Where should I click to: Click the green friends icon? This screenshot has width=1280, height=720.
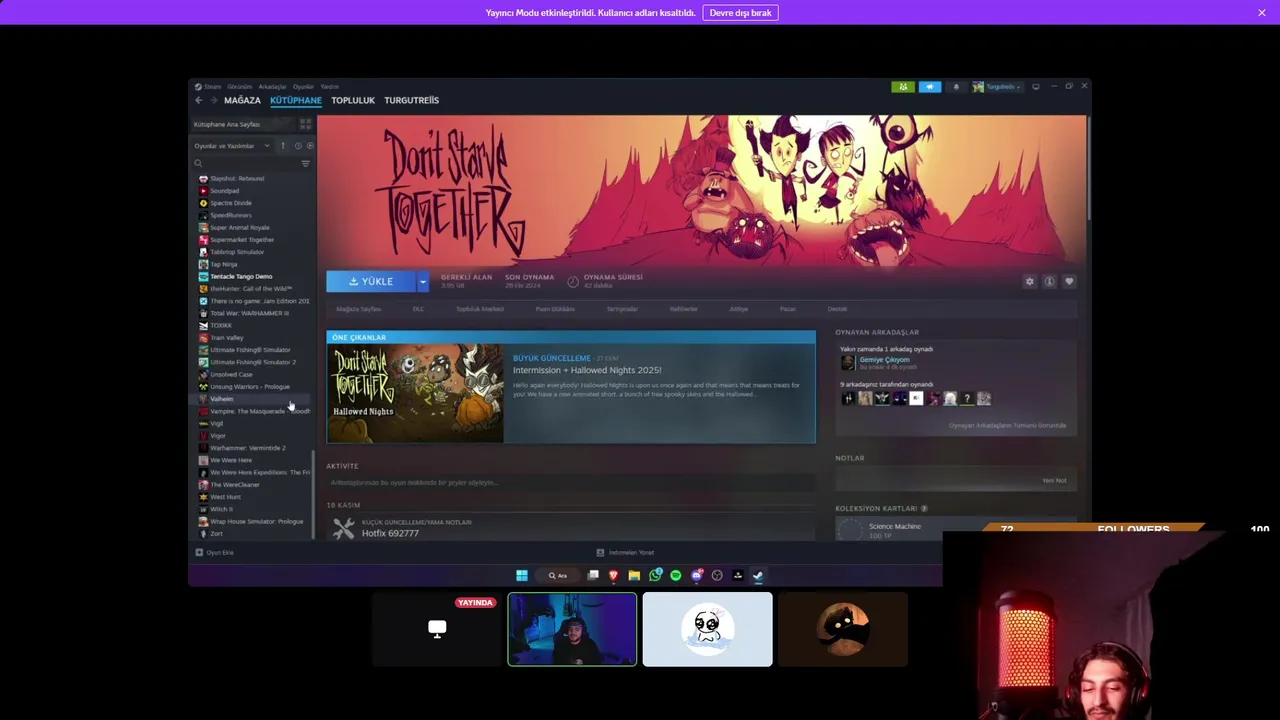click(903, 87)
